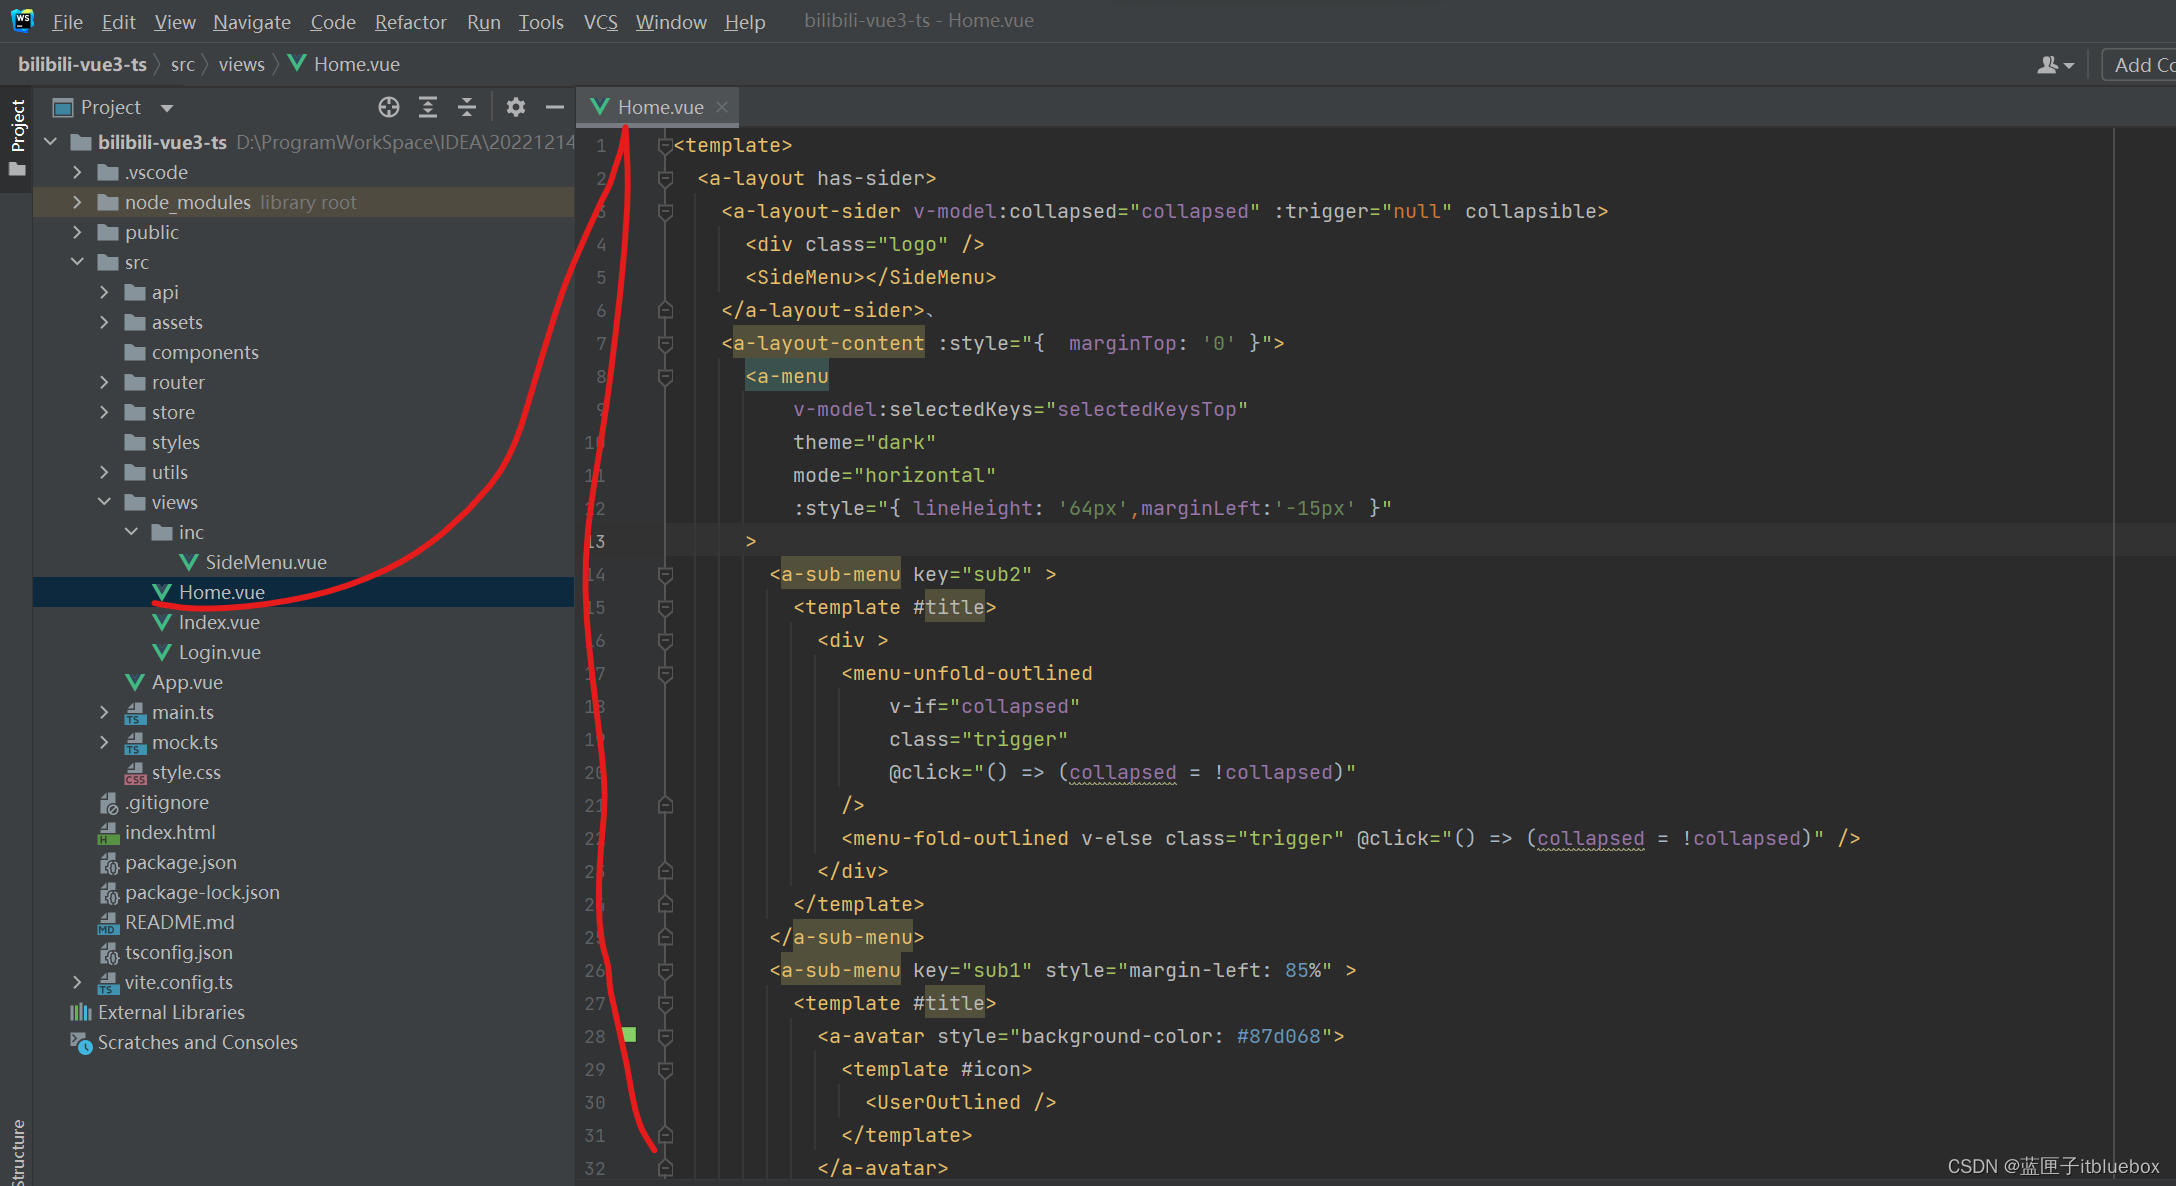Screen dimensions: 2176x1186
Task: Collapse the src folder
Action: click(78, 262)
